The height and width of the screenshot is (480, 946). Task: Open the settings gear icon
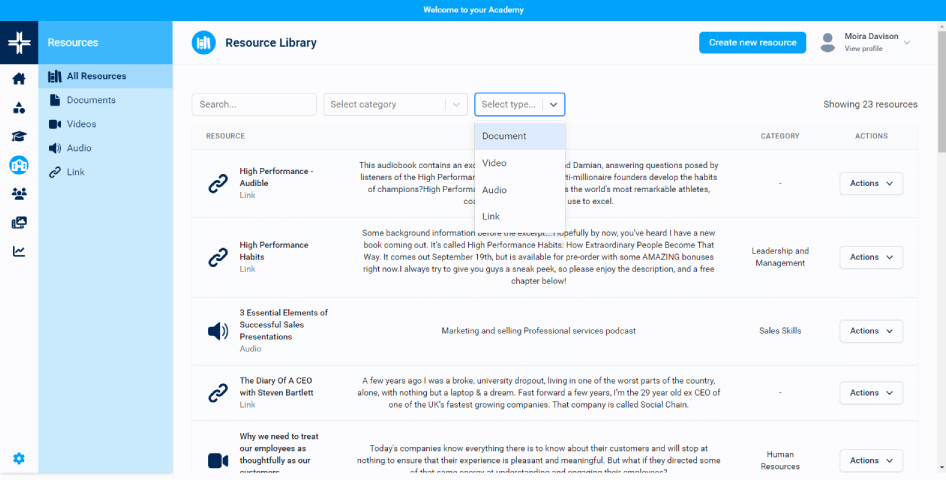coord(18,459)
